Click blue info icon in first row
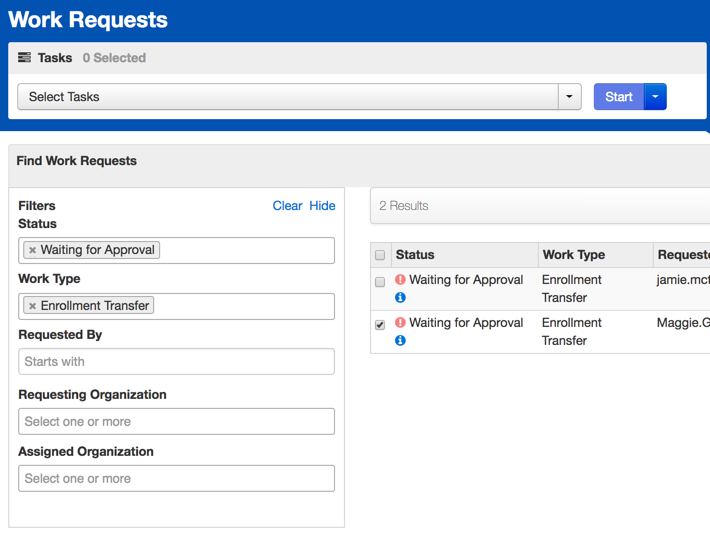This screenshot has width=710, height=540. pyautogui.click(x=400, y=298)
